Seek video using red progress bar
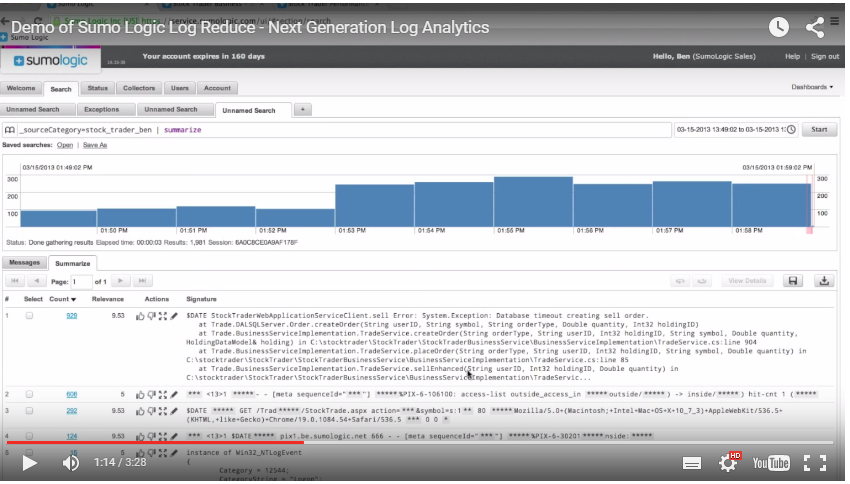This screenshot has width=850, height=484. click(x=155, y=443)
